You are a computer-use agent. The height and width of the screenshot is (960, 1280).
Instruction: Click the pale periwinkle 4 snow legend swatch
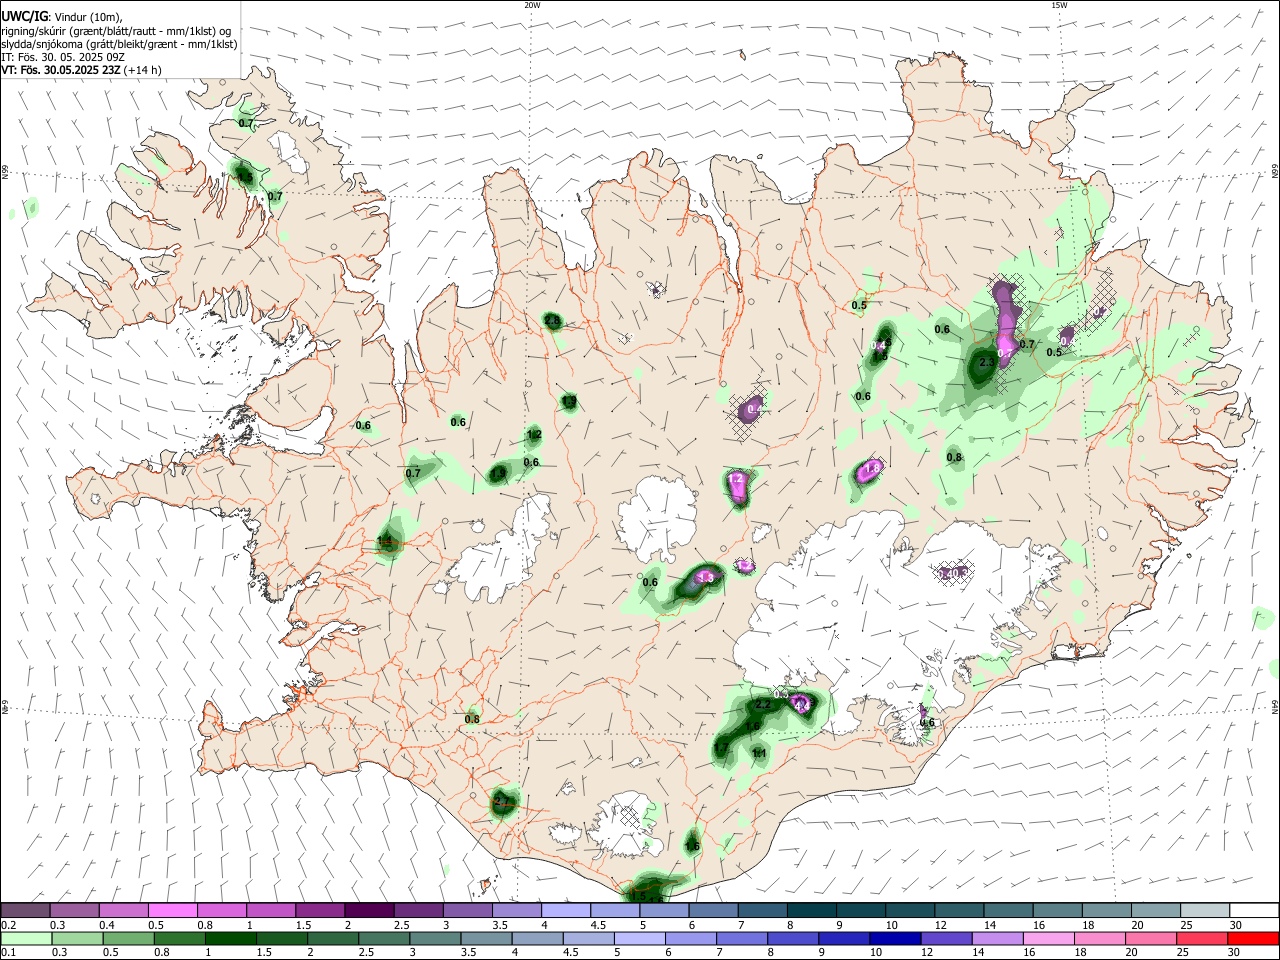pyautogui.click(x=565, y=910)
